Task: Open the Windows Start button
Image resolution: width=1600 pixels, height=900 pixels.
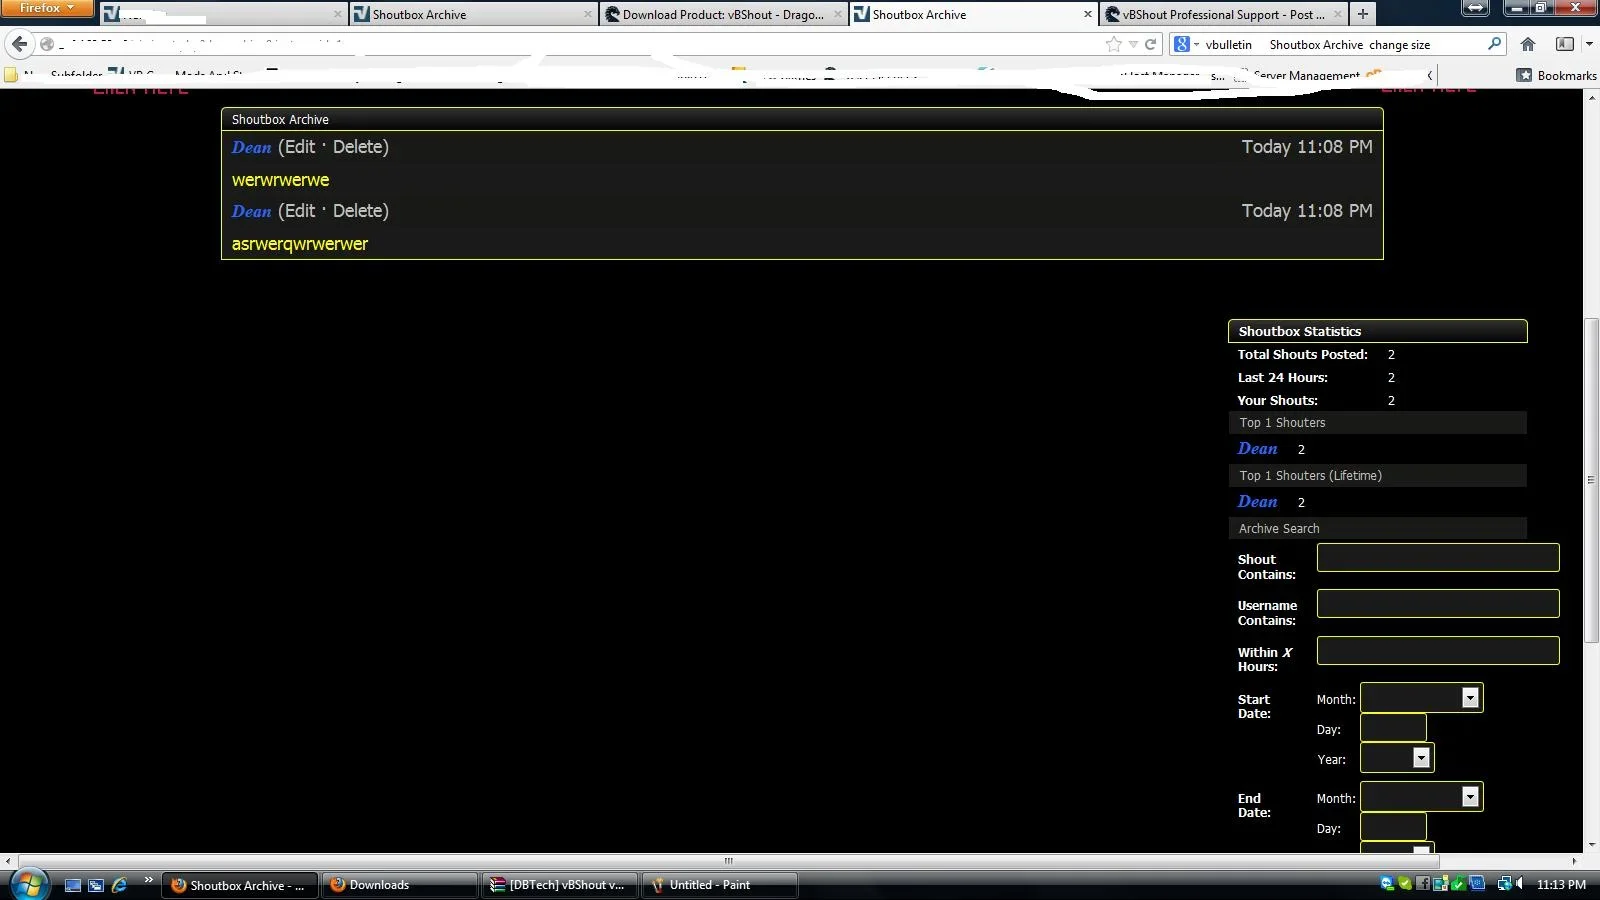Action: (x=29, y=884)
